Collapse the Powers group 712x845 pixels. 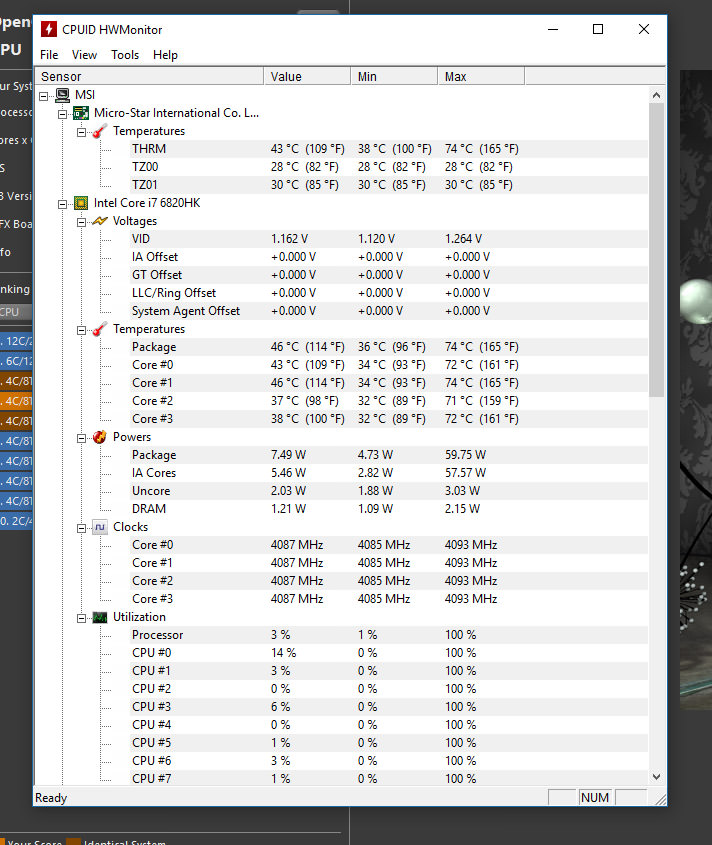pyautogui.click(x=81, y=438)
